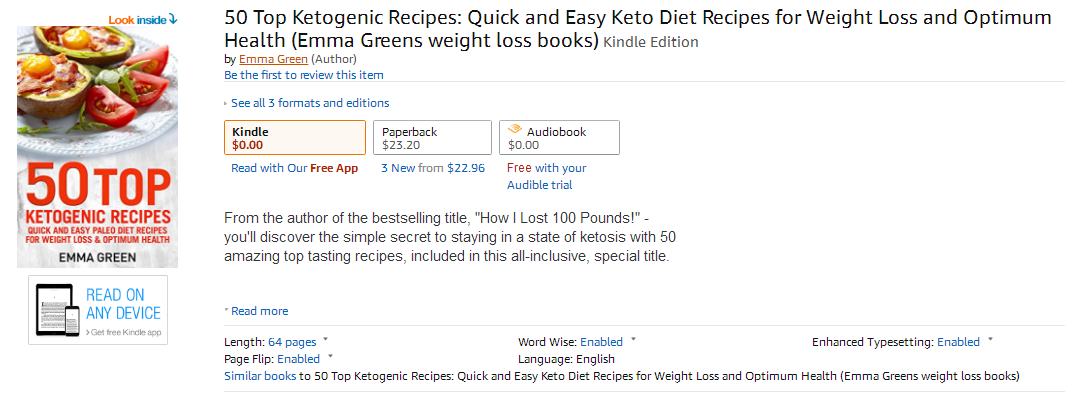Open the Page Flip Enabled dropdown arrow

330,356
